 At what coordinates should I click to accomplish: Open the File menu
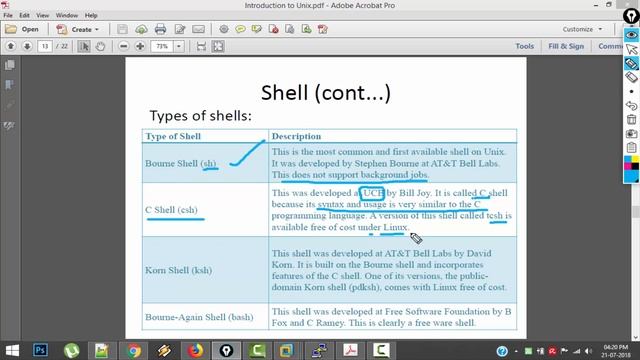8,15
